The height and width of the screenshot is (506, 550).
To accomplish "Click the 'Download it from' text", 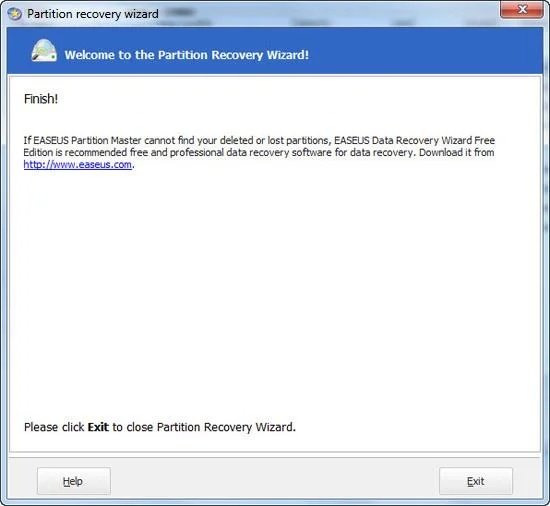I will 457,153.
